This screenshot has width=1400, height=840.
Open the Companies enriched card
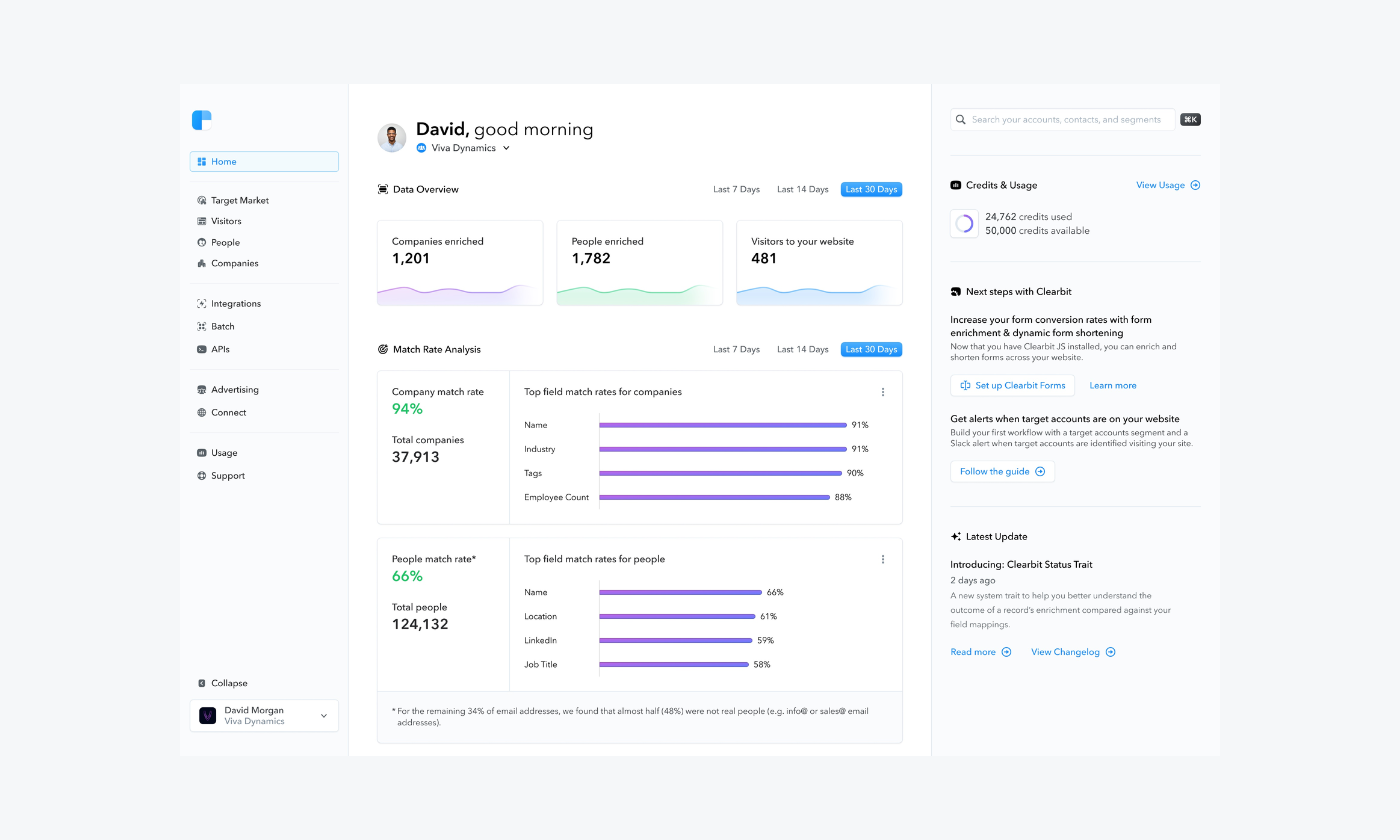(x=460, y=263)
